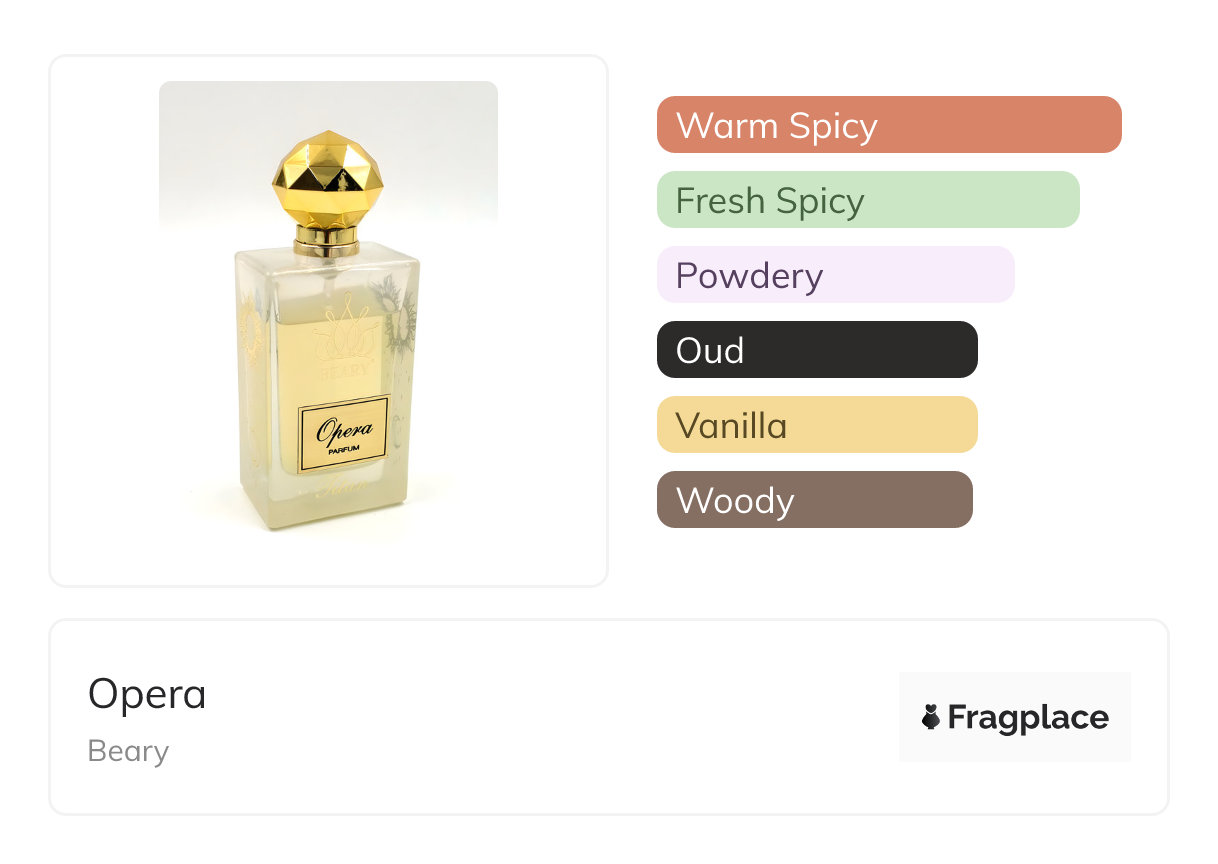Click the Fragplace wordmark text
The image size is (1218, 864).
point(1027,717)
